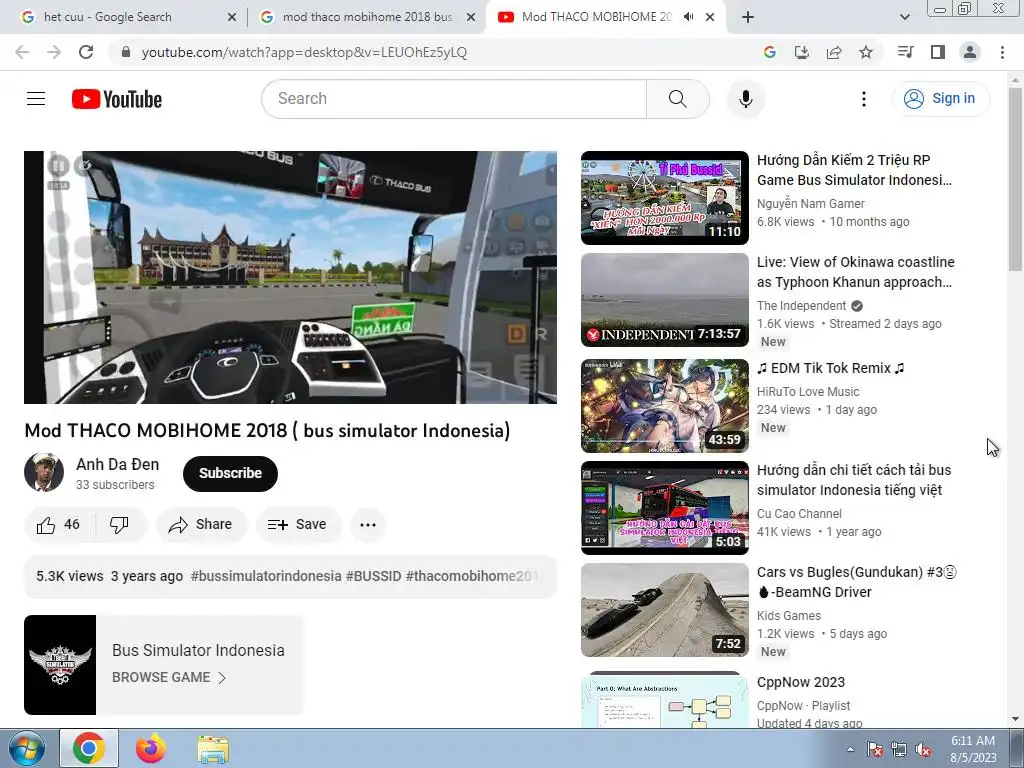The height and width of the screenshot is (768, 1024).
Task: Click the search magnifier button
Action: [677, 99]
